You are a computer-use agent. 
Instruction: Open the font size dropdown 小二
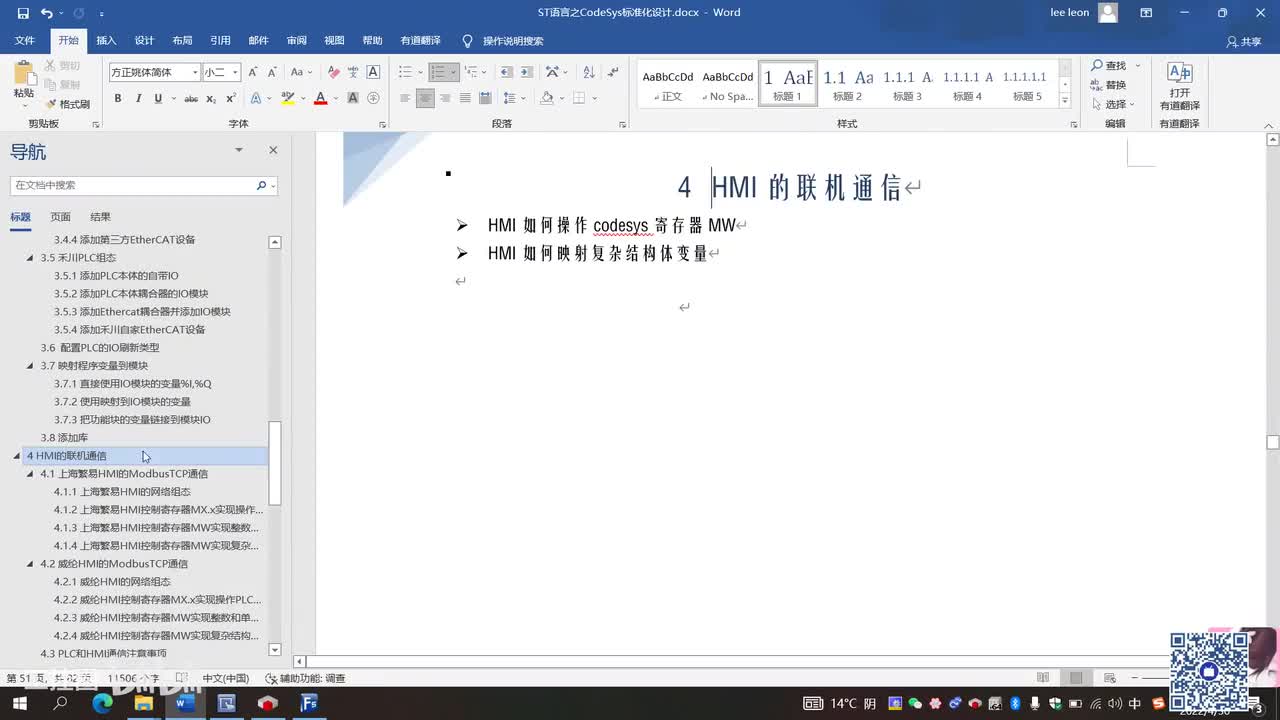(x=235, y=72)
